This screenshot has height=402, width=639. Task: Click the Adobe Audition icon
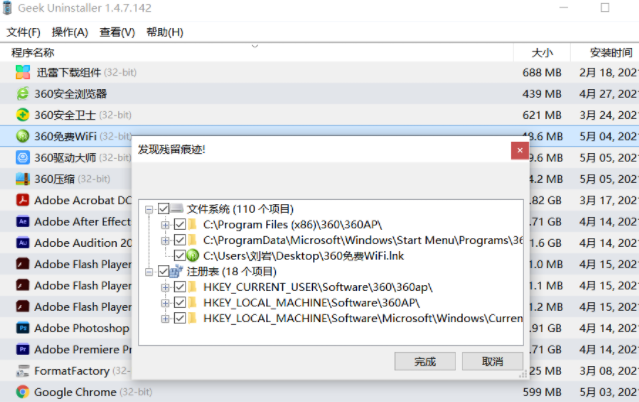click(x=23, y=243)
